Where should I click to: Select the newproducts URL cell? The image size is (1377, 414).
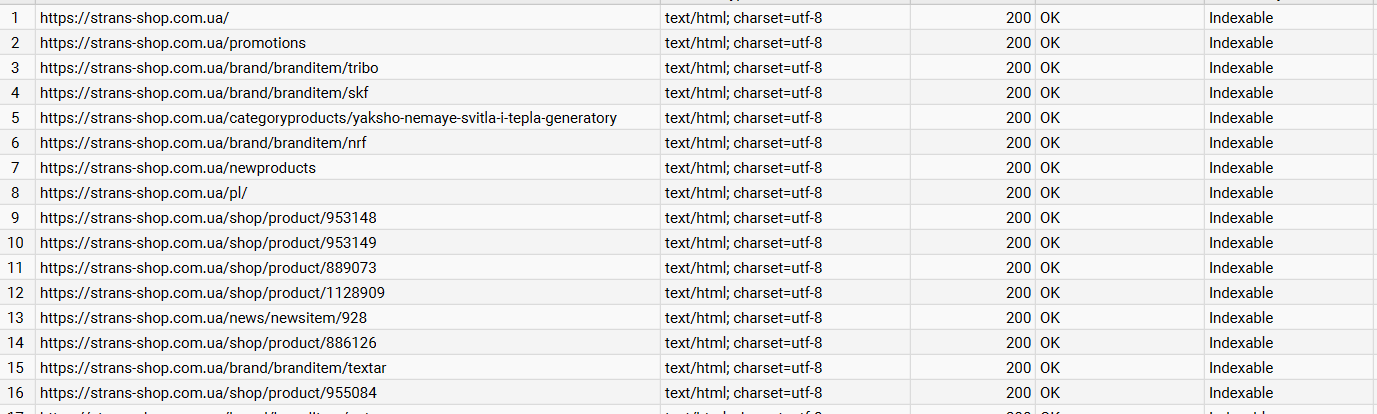click(178, 168)
